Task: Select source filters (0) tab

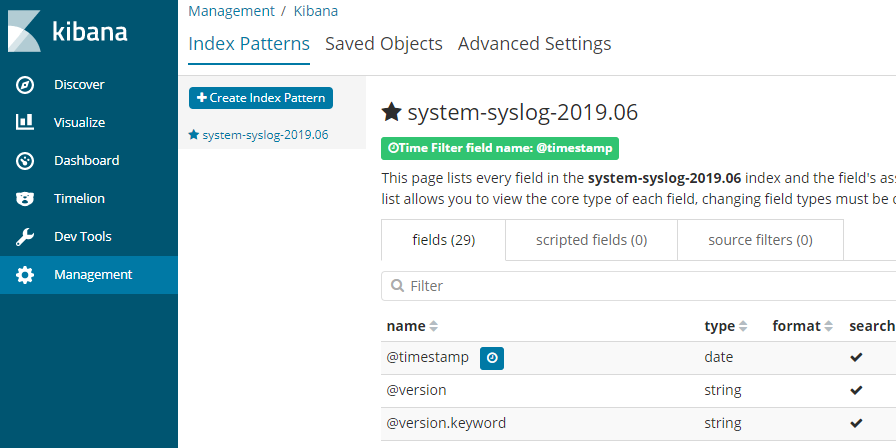Action: click(x=761, y=240)
